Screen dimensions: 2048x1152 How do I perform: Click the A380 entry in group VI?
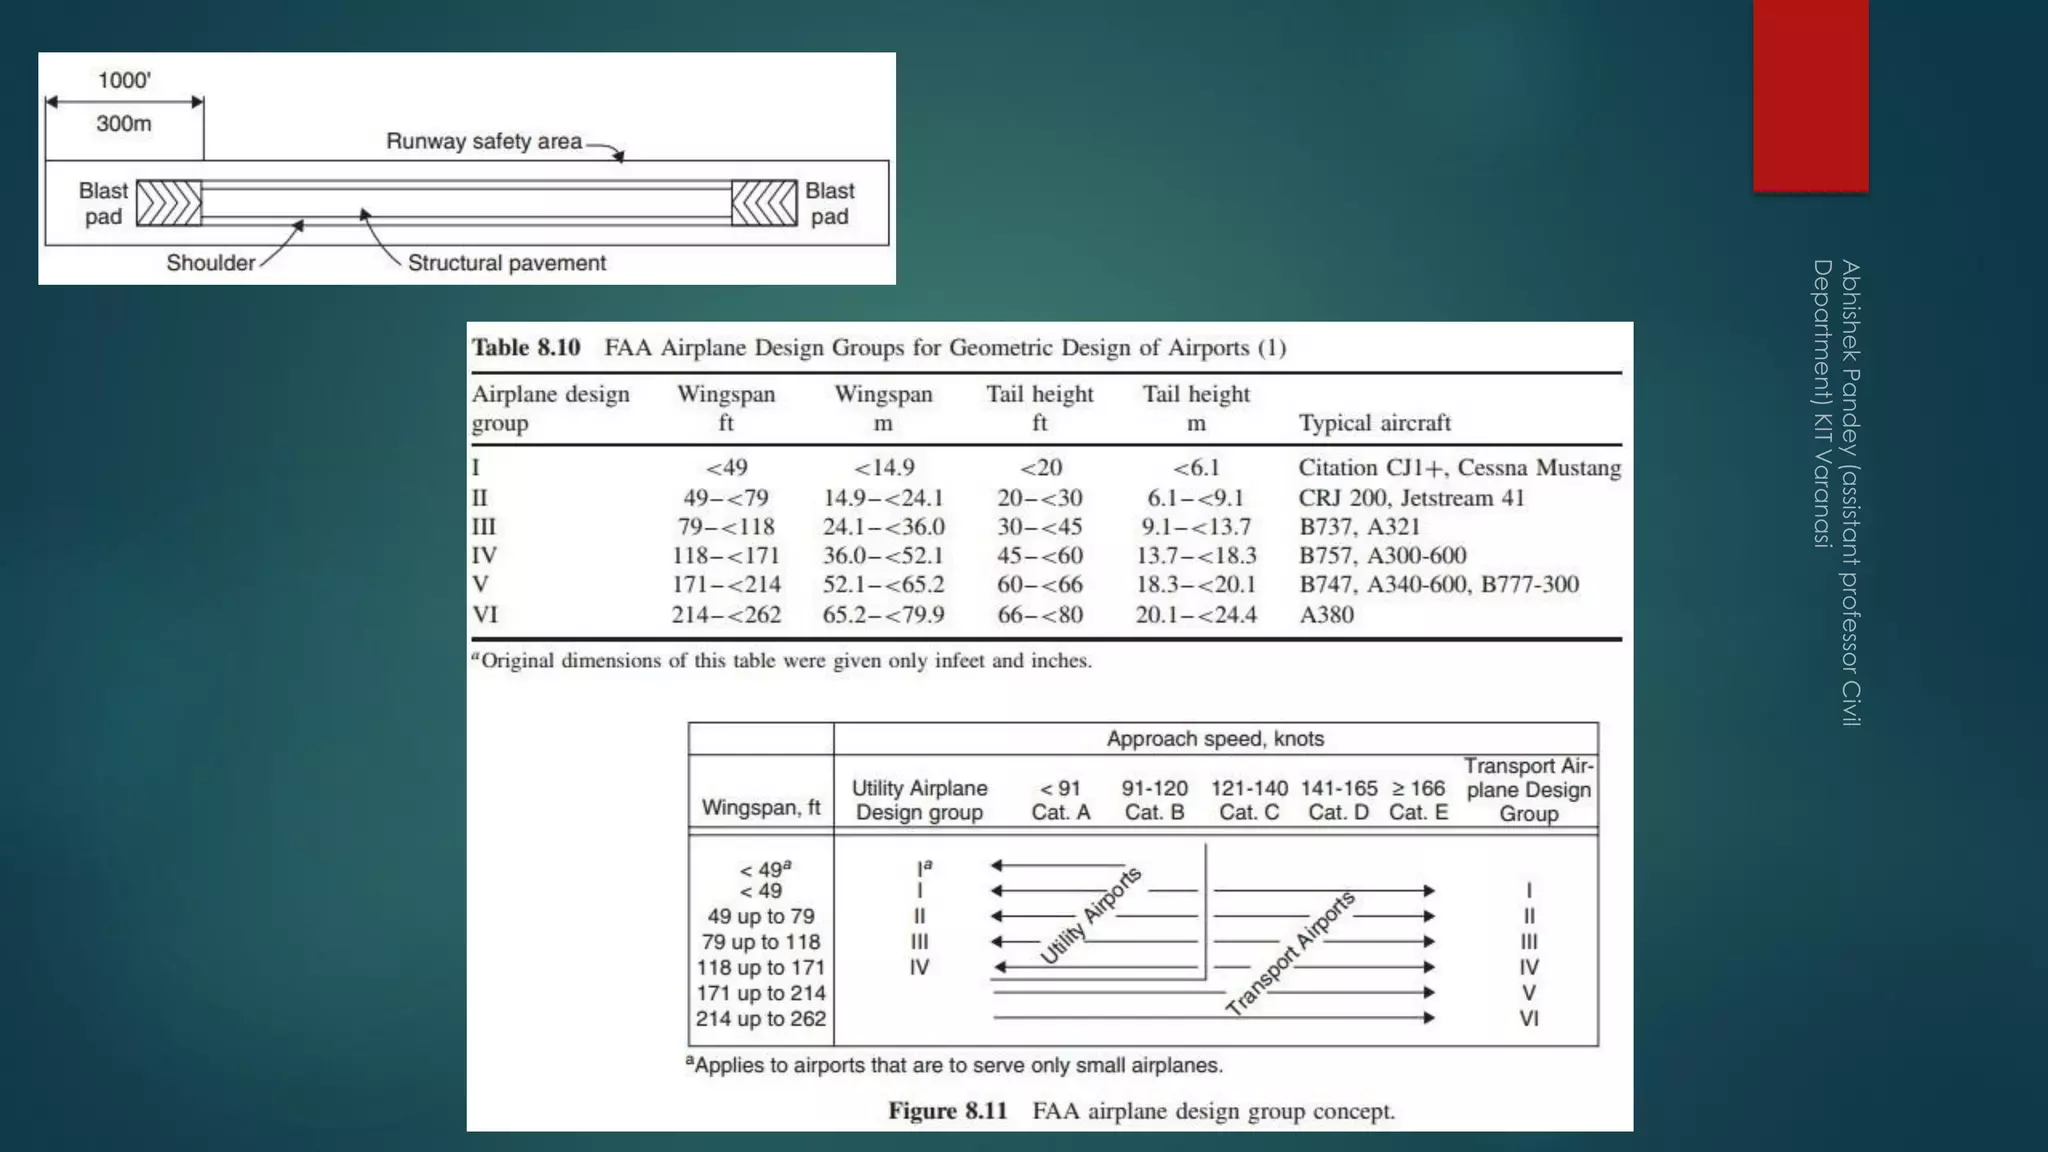[1326, 615]
